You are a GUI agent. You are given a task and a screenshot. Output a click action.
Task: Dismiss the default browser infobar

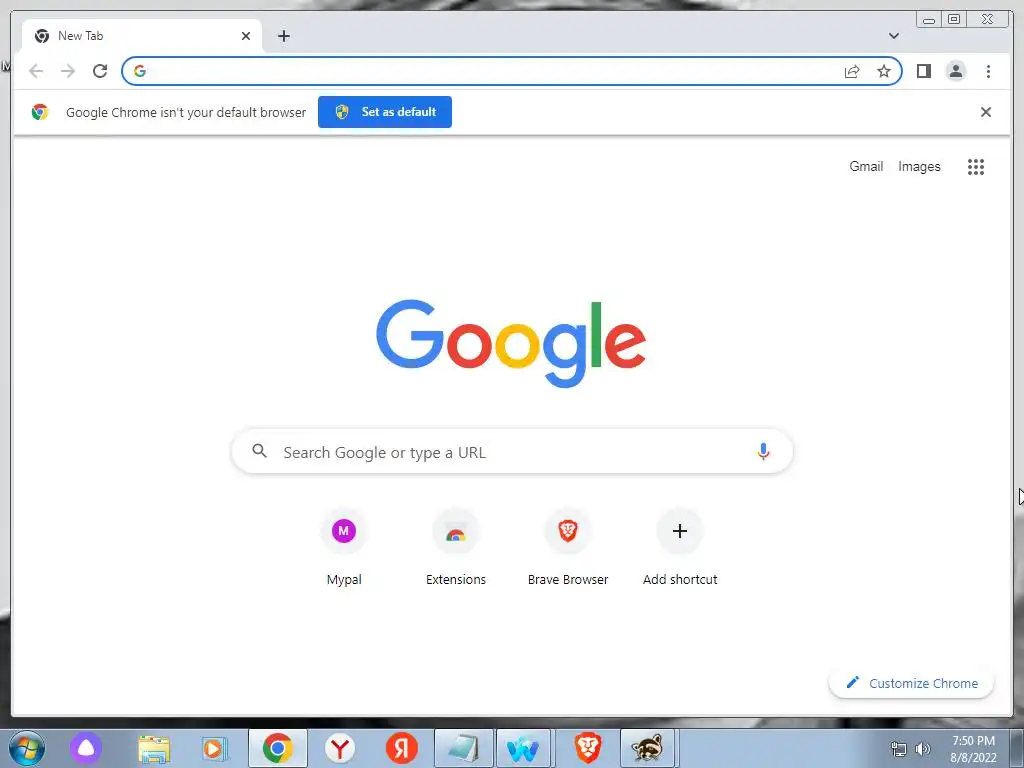click(x=985, y=112)
